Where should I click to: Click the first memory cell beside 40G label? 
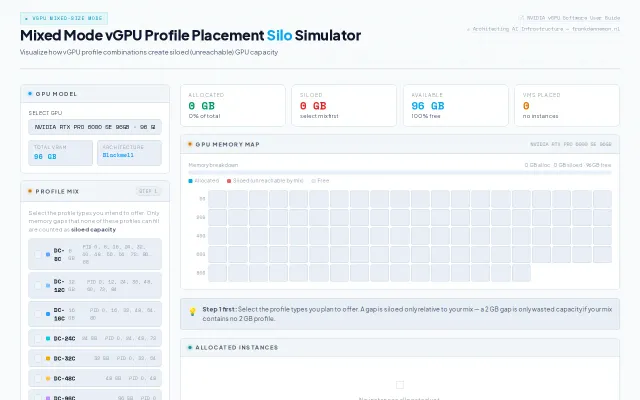217,236
